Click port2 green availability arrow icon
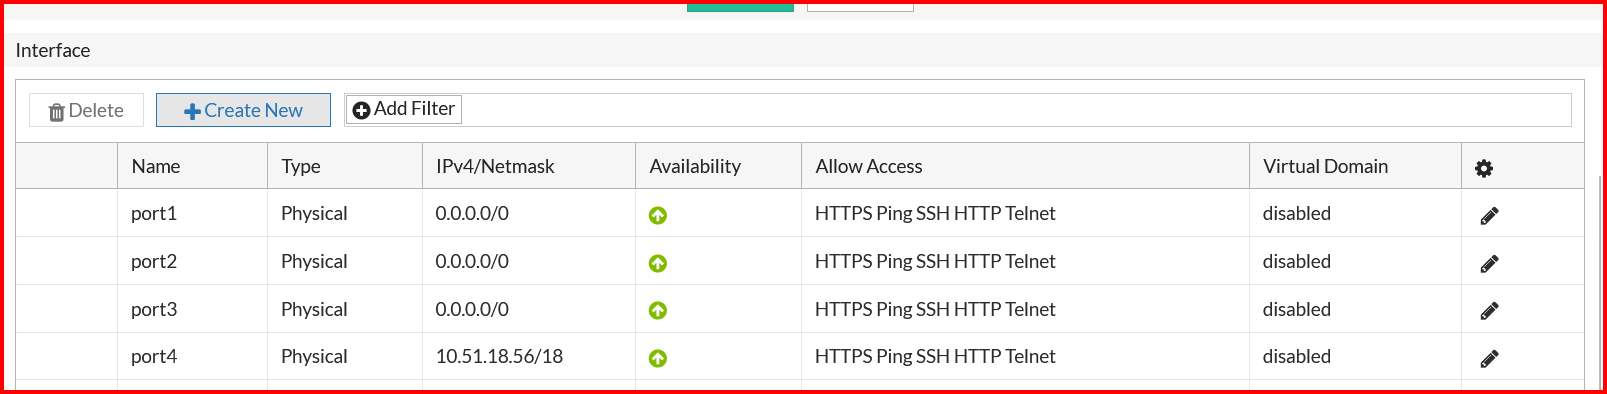 [x=658, y=263]
